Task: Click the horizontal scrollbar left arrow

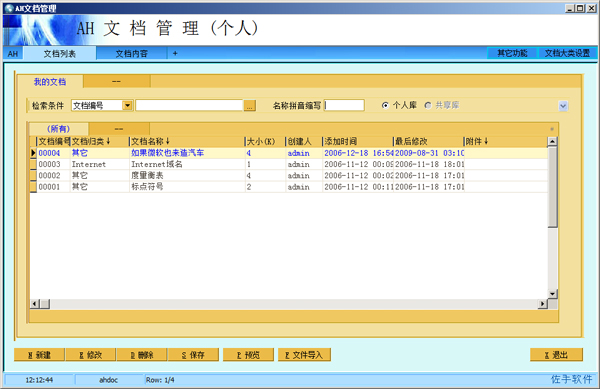Action: [35, 304]
